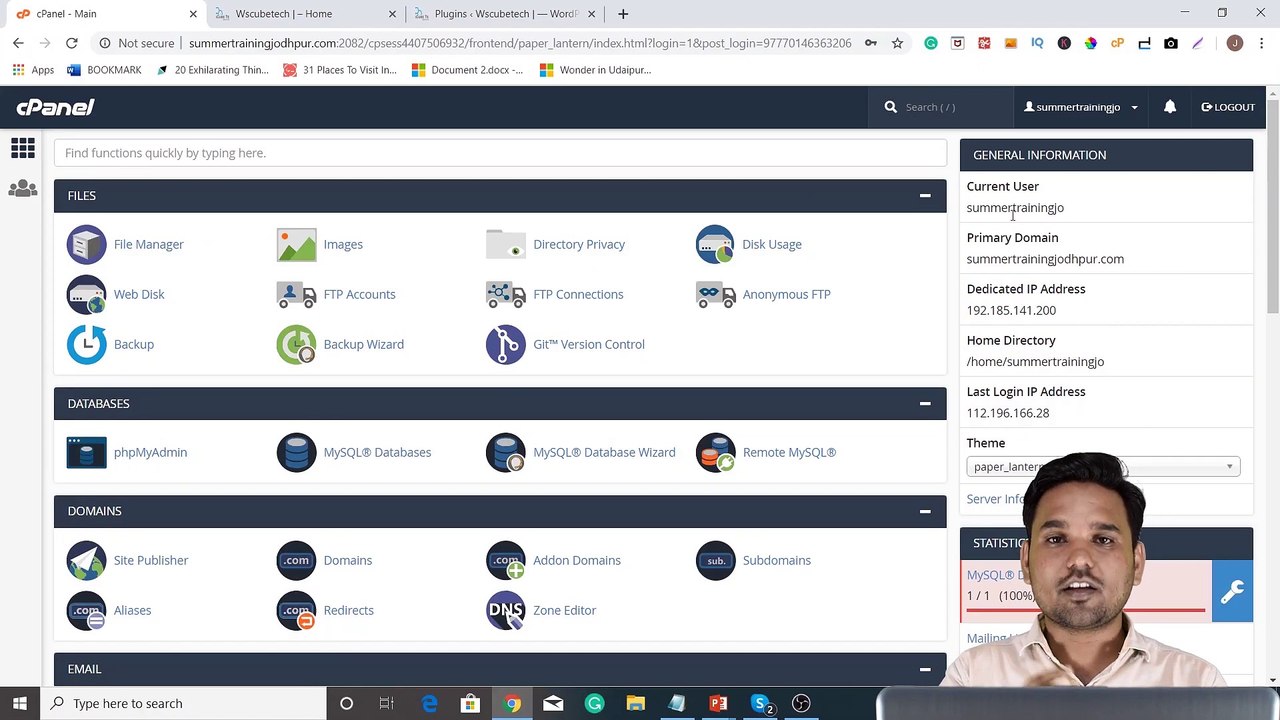Open Task View on the taskbar
Viewport: 1280px width, 720px height.
tap(387, 703)
